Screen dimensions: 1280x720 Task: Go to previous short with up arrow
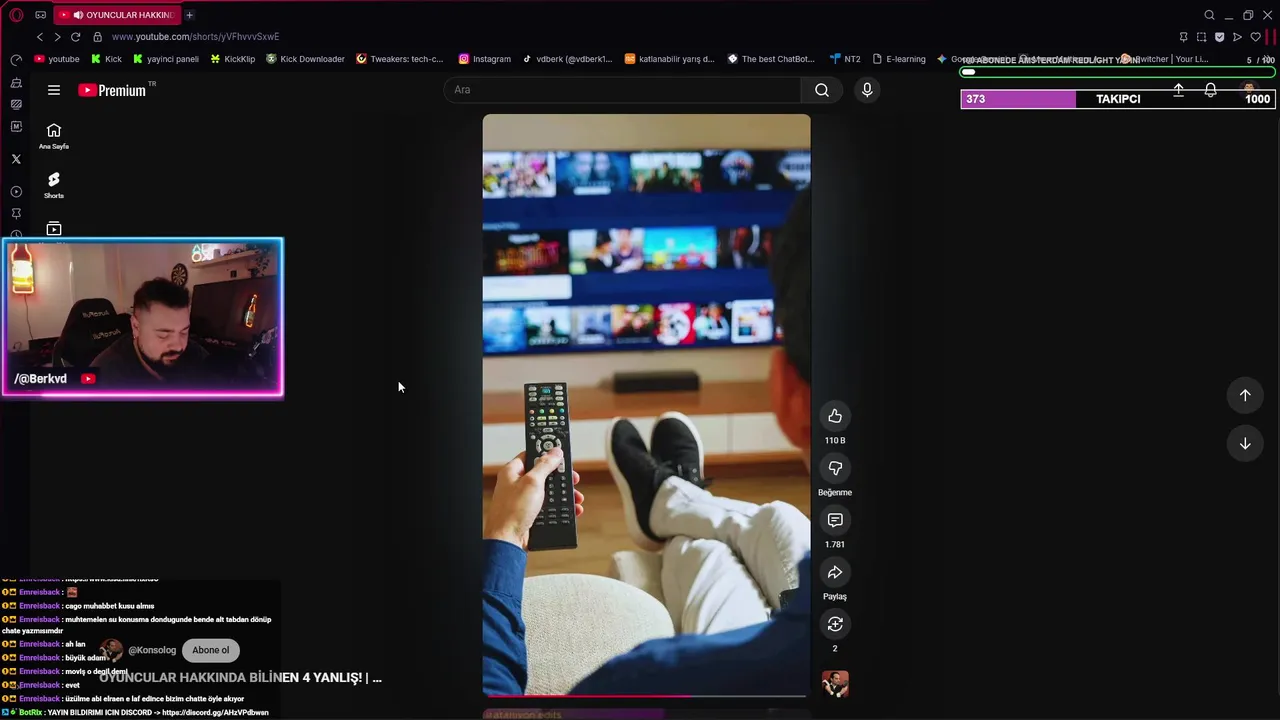pos(1245,395)
